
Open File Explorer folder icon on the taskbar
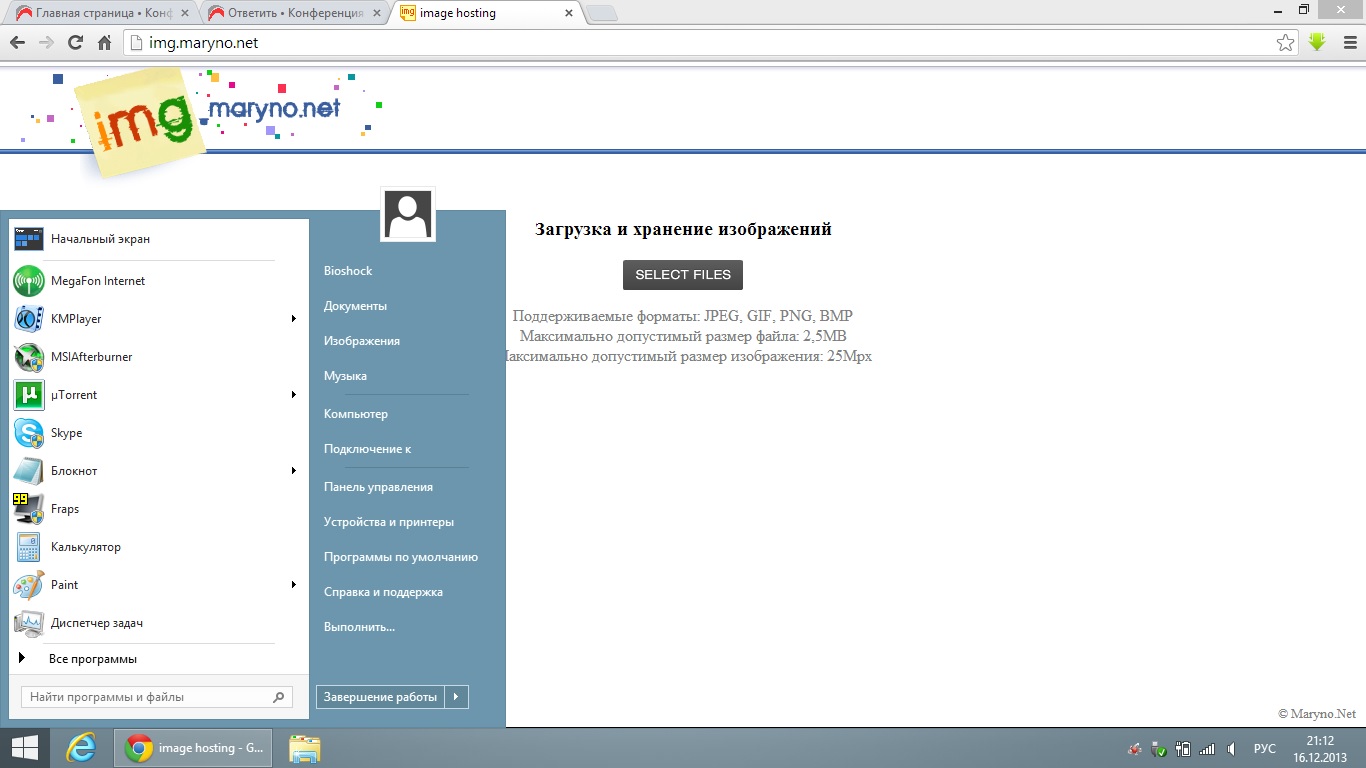tap(305, 748)
